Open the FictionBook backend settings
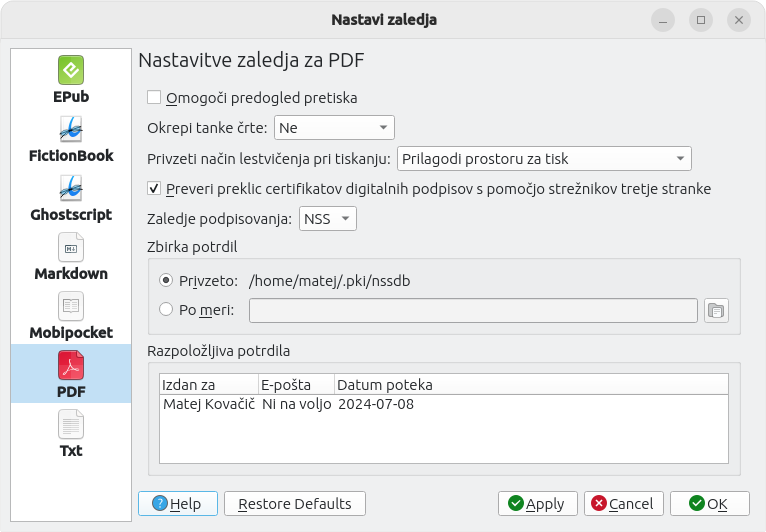The width and height of the screenshot is (766, 532). (x=71, y=139)
